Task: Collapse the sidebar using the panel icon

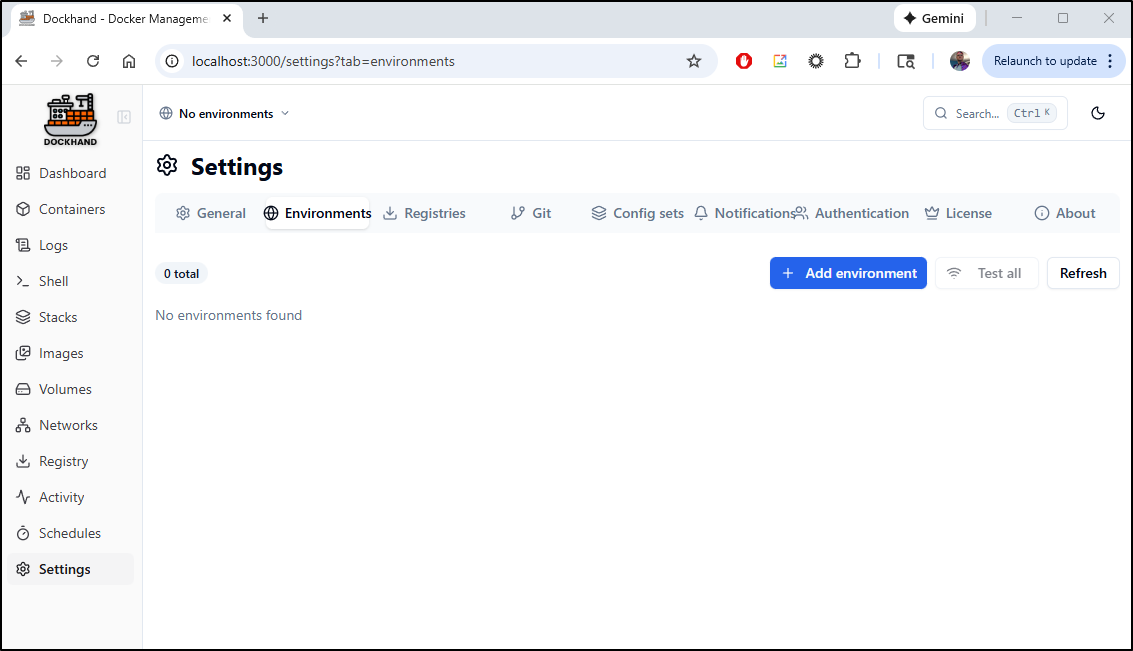Action: 124,117
